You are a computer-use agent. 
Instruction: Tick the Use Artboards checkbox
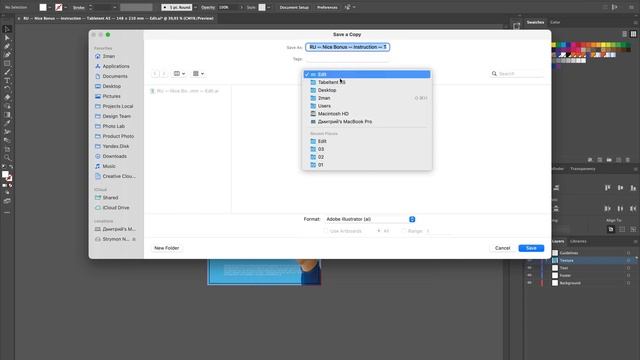tap(326, 231)
